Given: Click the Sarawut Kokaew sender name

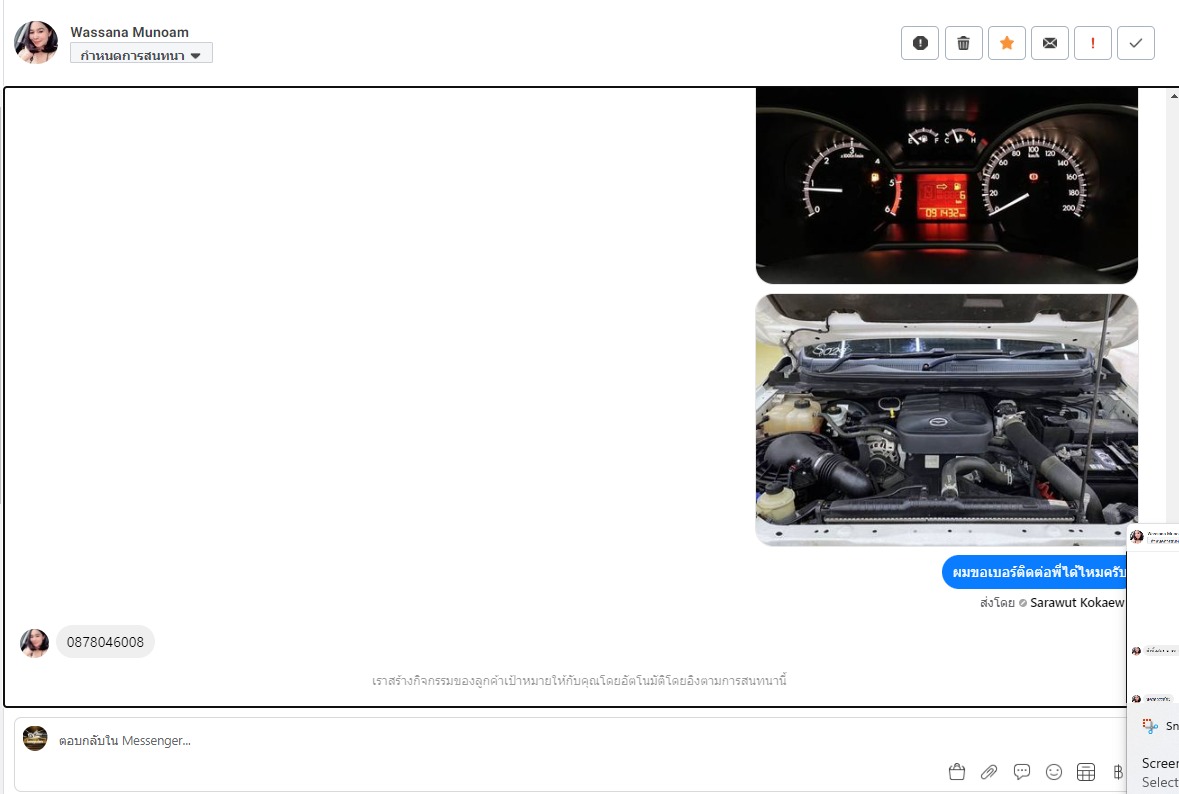Looking at the screenshot, I should pos(1076,603).
